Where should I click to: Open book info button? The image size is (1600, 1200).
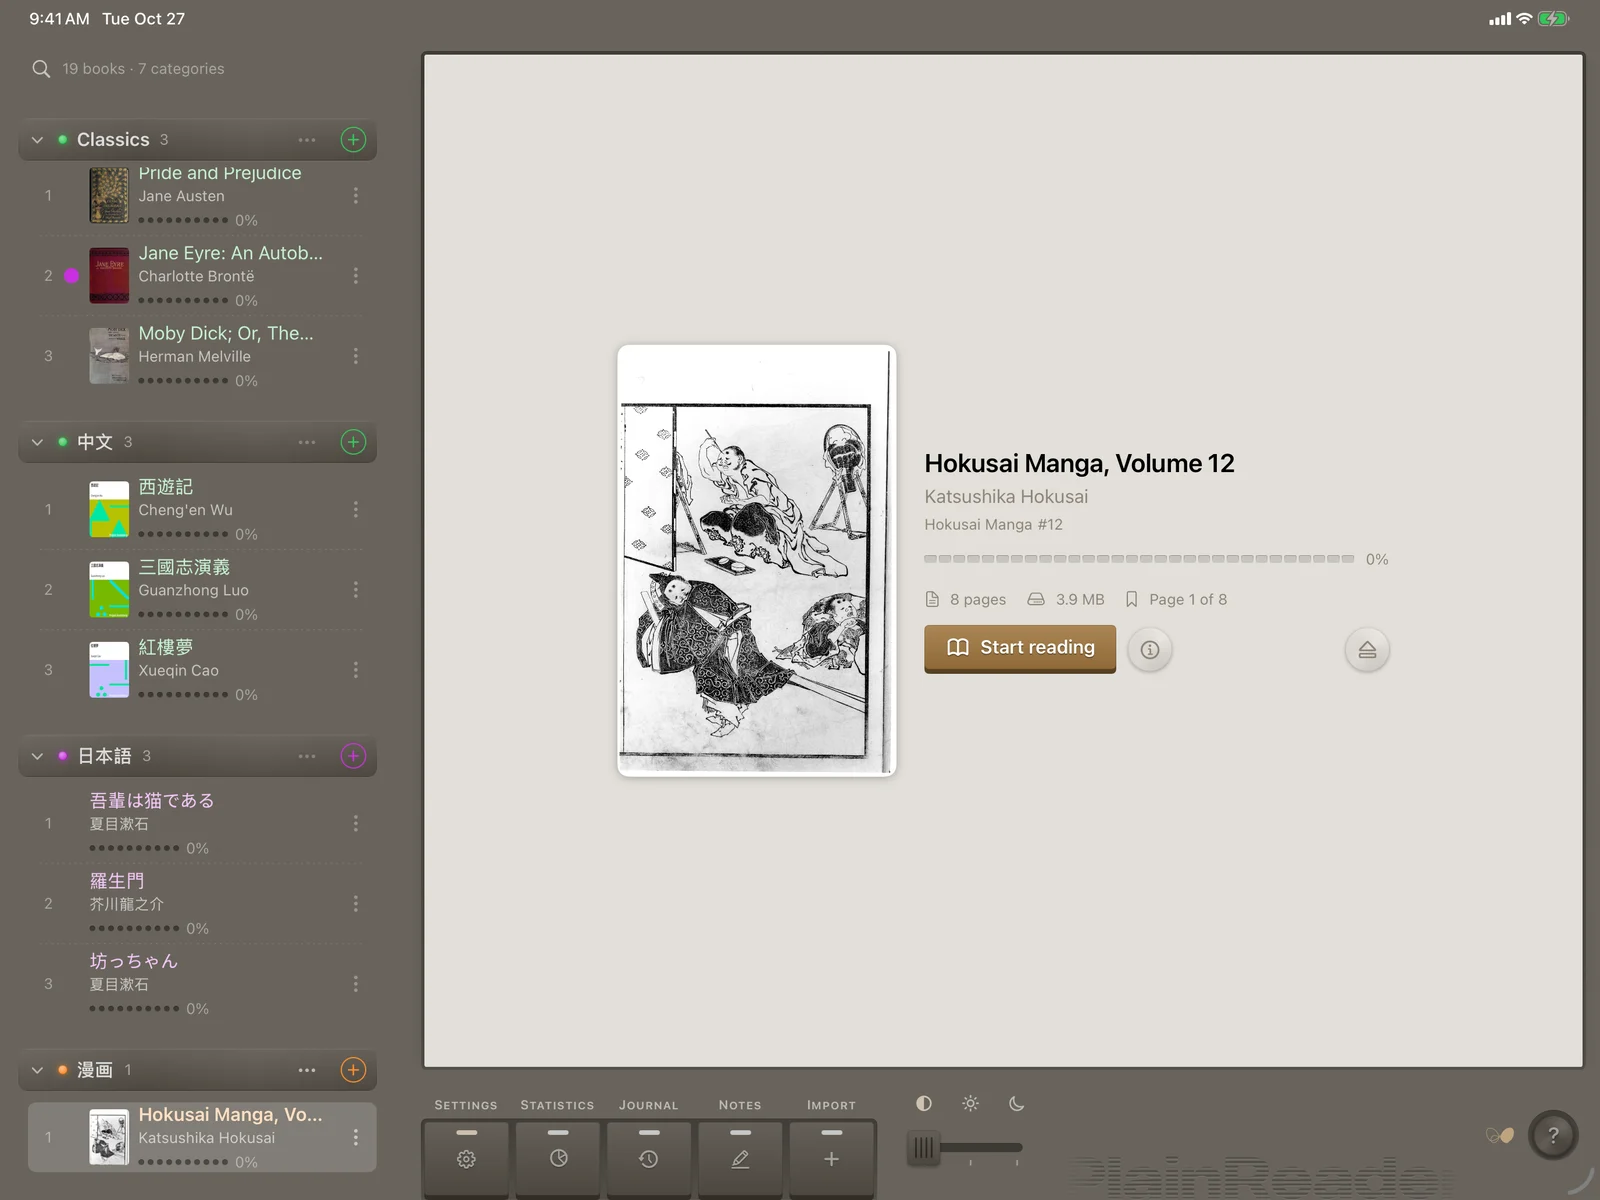[x=1150, y=650]
